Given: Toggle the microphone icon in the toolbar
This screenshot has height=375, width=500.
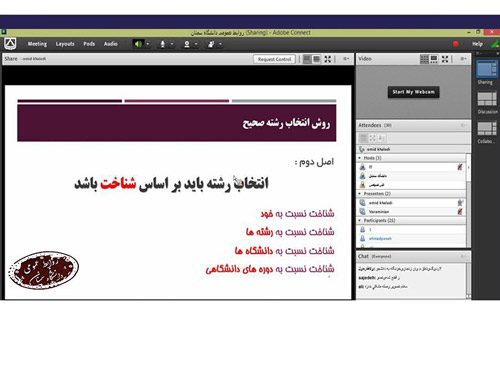Looking at the screenshot, I should tap(163, 44).
